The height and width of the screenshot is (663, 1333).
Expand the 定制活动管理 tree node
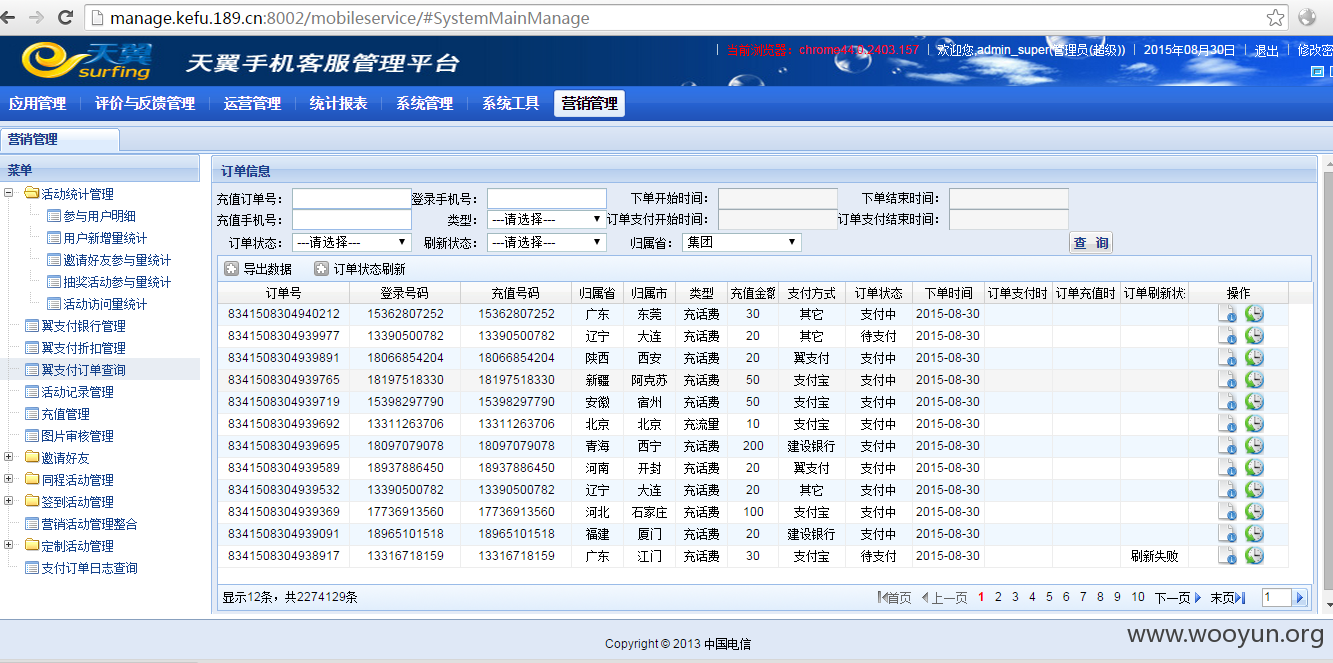(9, 546)
